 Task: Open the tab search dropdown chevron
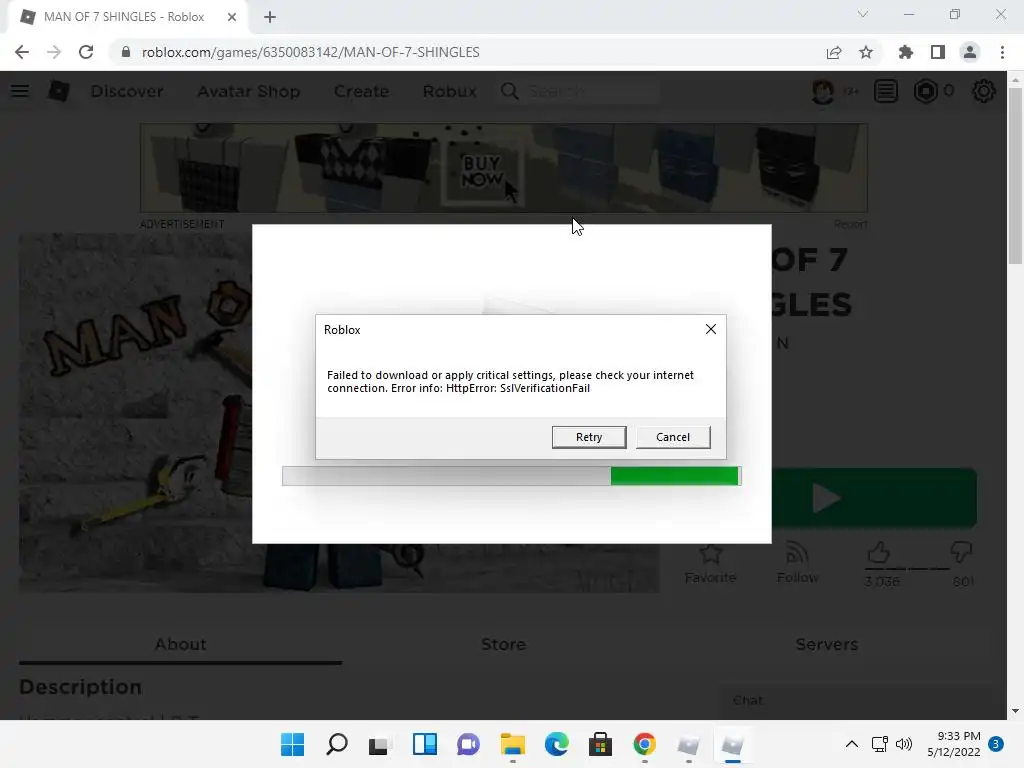click(x=863, y=14)
